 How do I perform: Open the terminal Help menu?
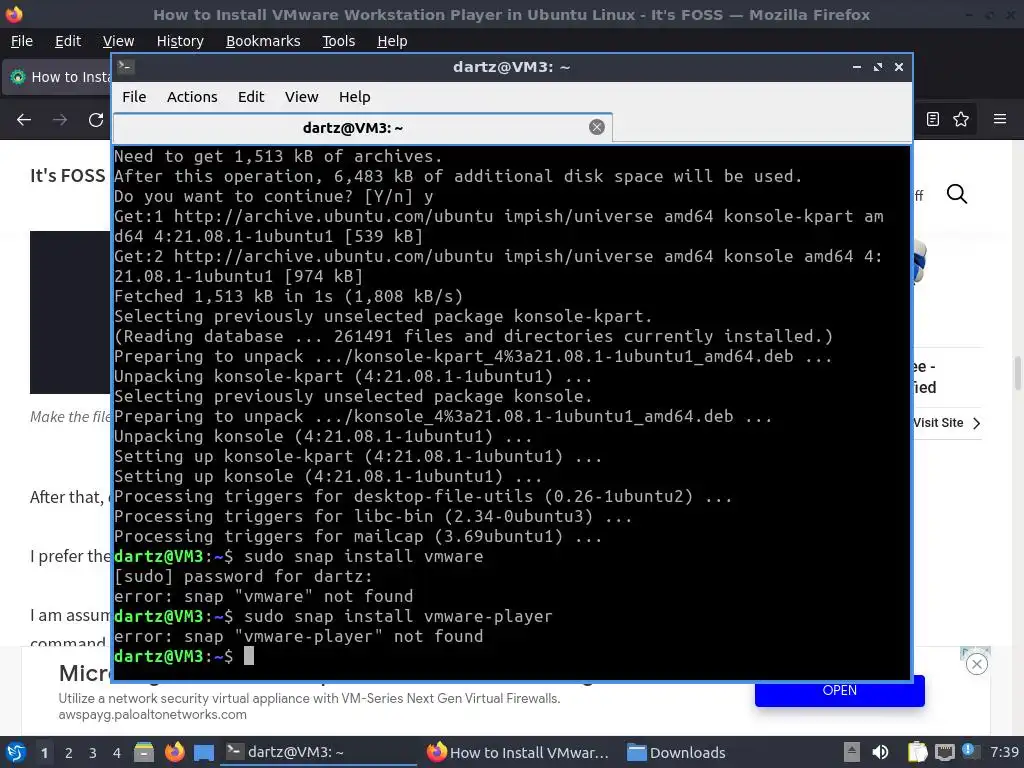click(x=355, y=97)
